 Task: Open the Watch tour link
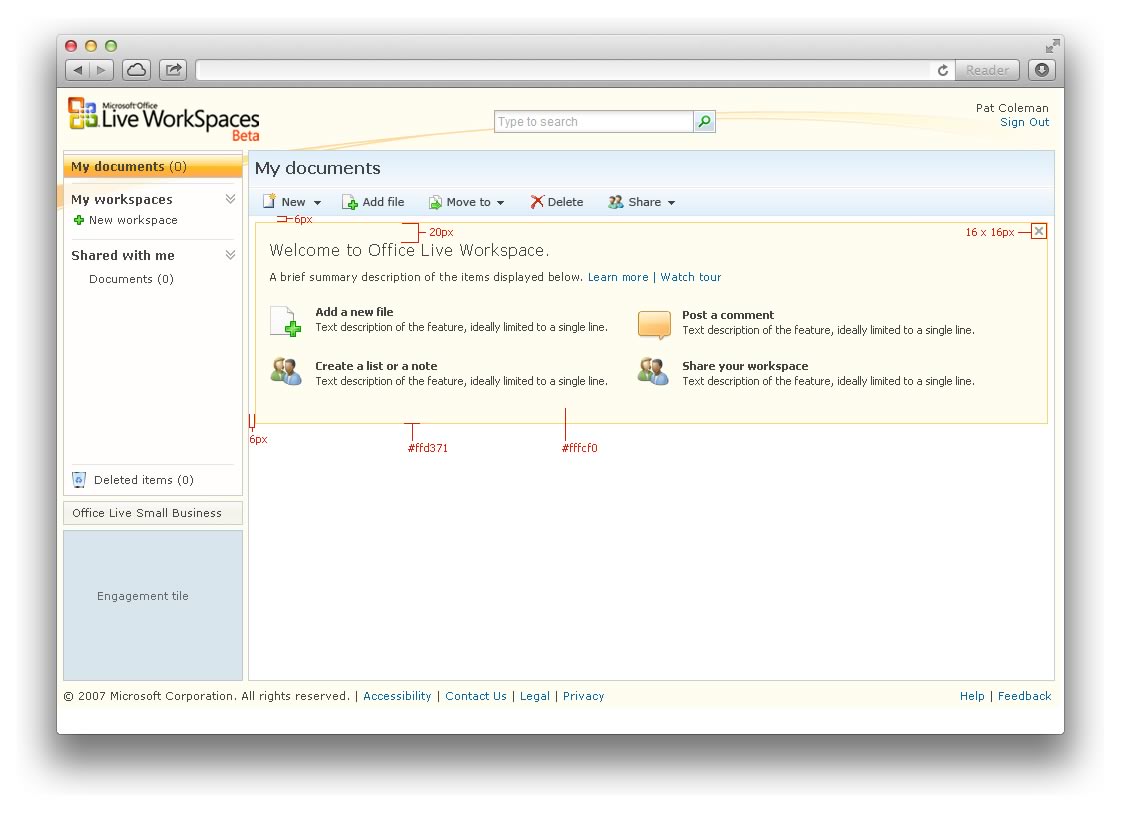pyautogui.click(x=691, y=277)
